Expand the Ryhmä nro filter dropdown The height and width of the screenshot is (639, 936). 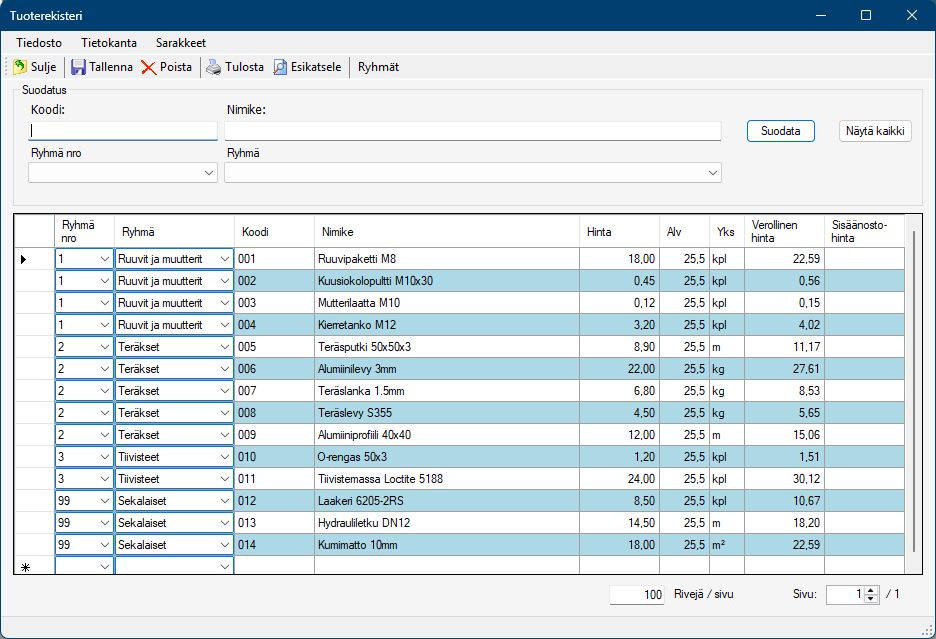tap(209, 173)
